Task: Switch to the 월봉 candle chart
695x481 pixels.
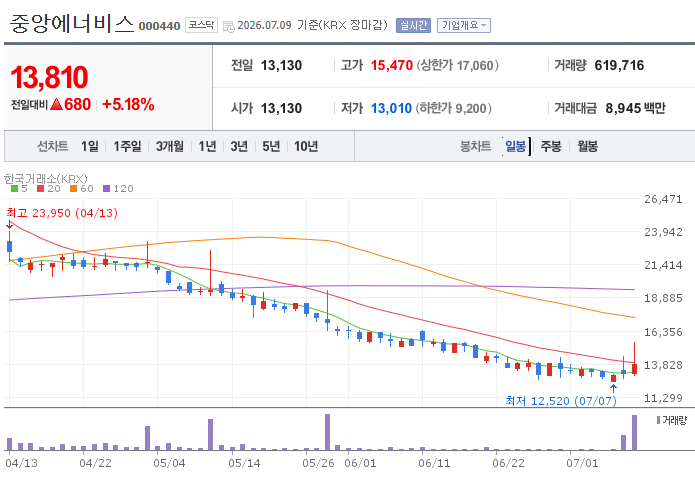Action: (x=587, y=146)
